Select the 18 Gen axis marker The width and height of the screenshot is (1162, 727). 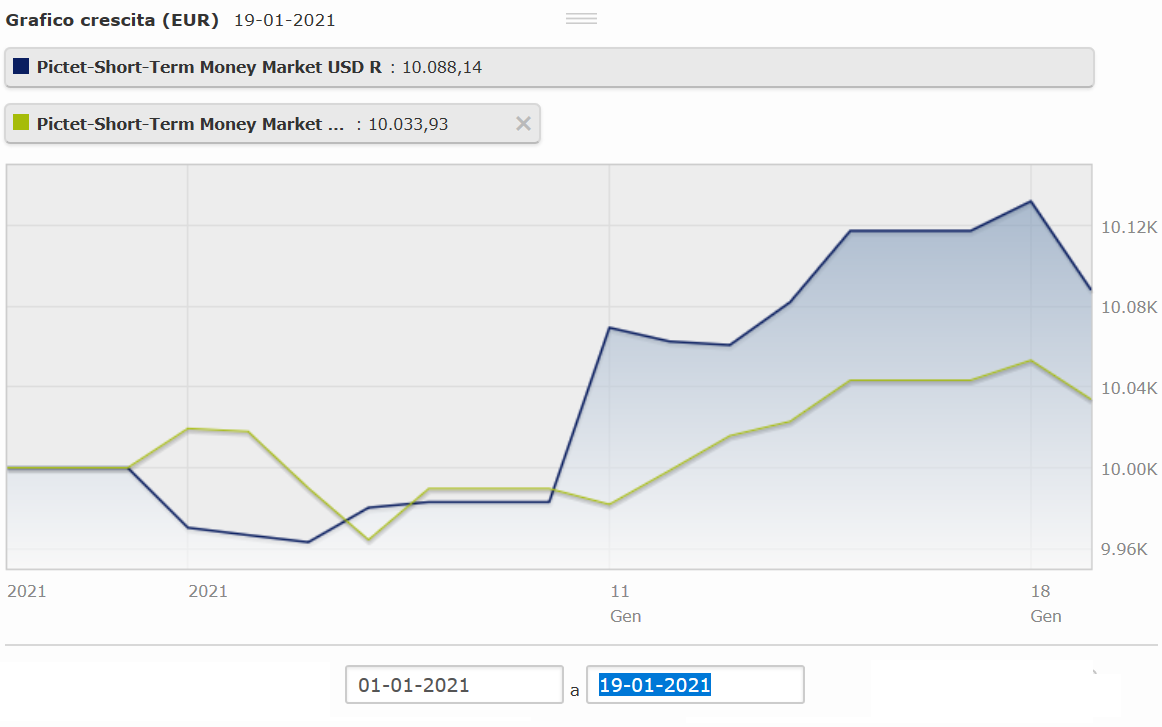1043,601
